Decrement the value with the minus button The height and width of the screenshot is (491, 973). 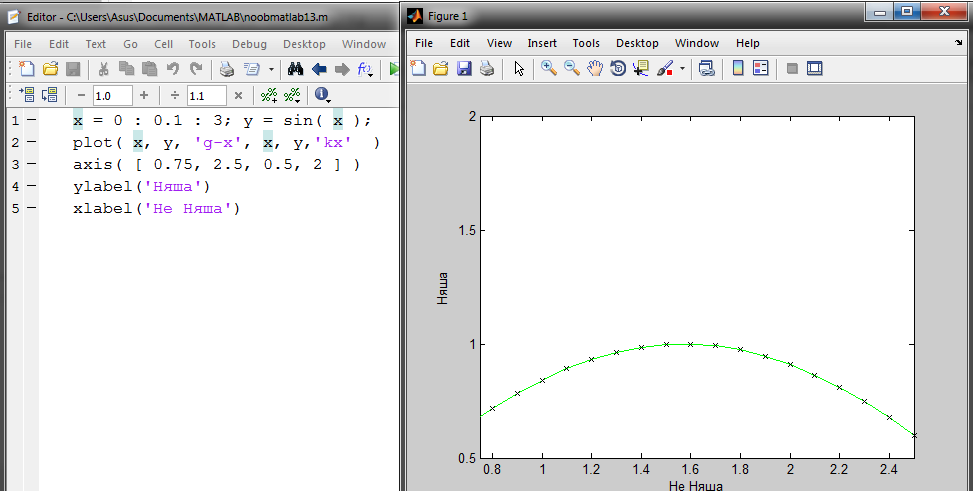(x=81, y=96)
